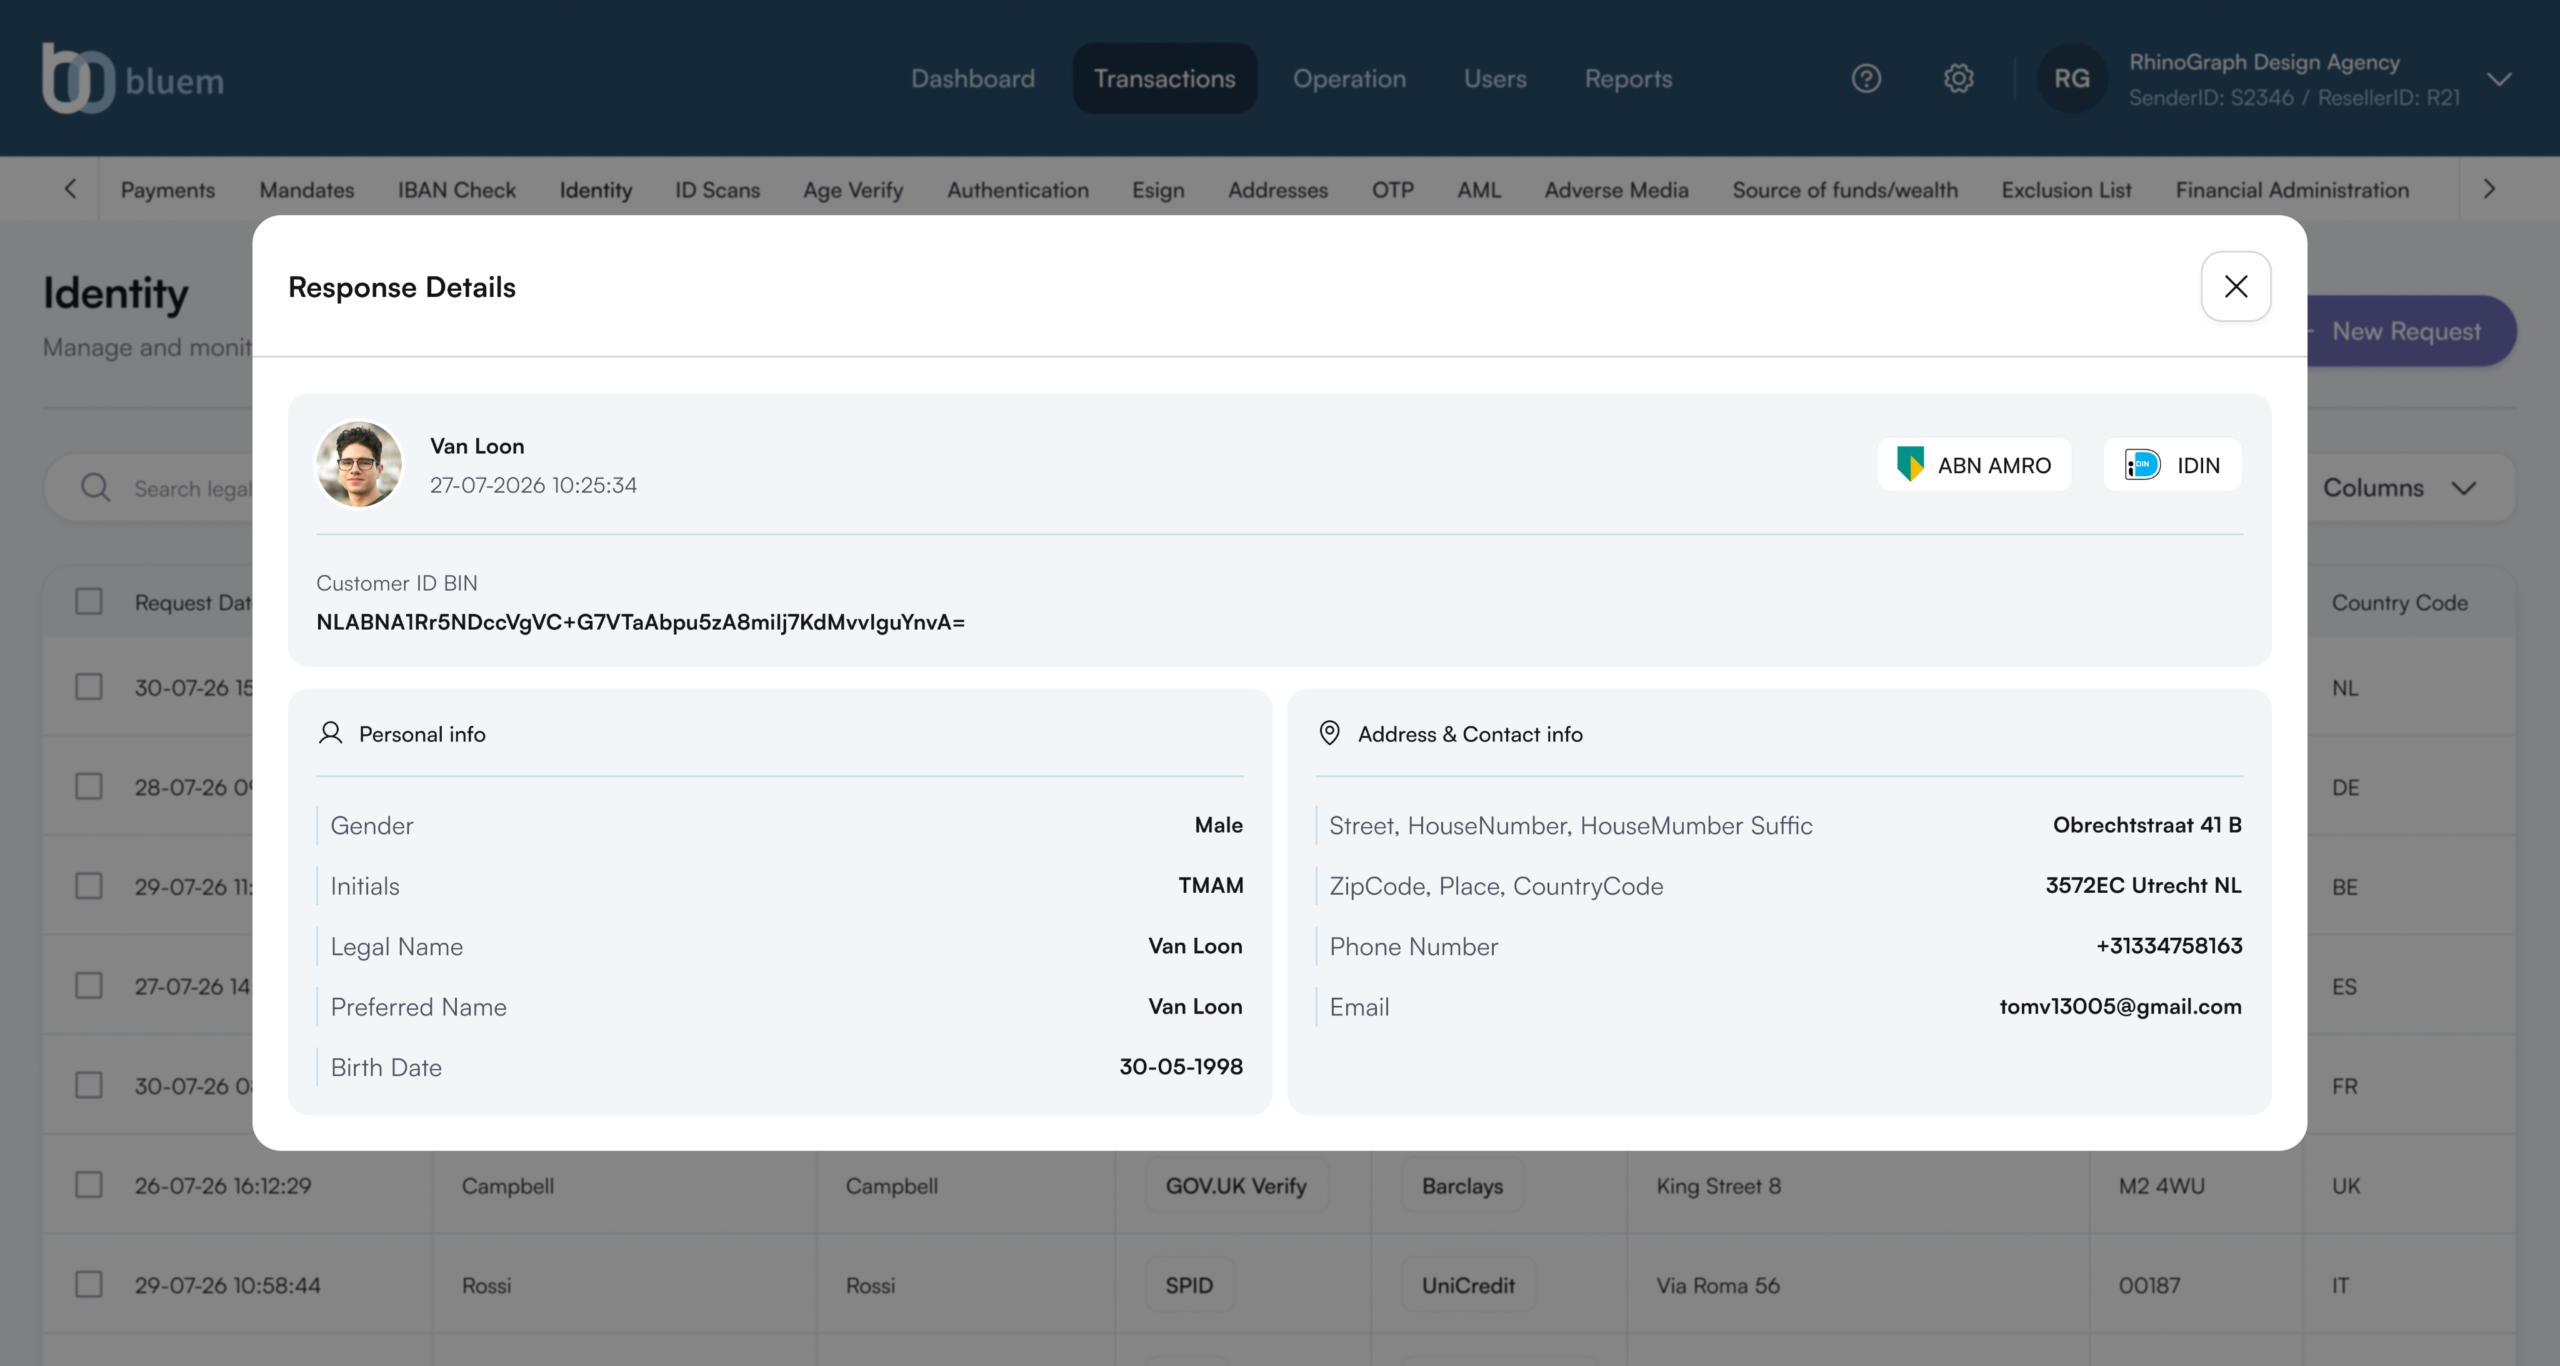
Task: Click the Customer ID BIN value
Action: (640, 622)
